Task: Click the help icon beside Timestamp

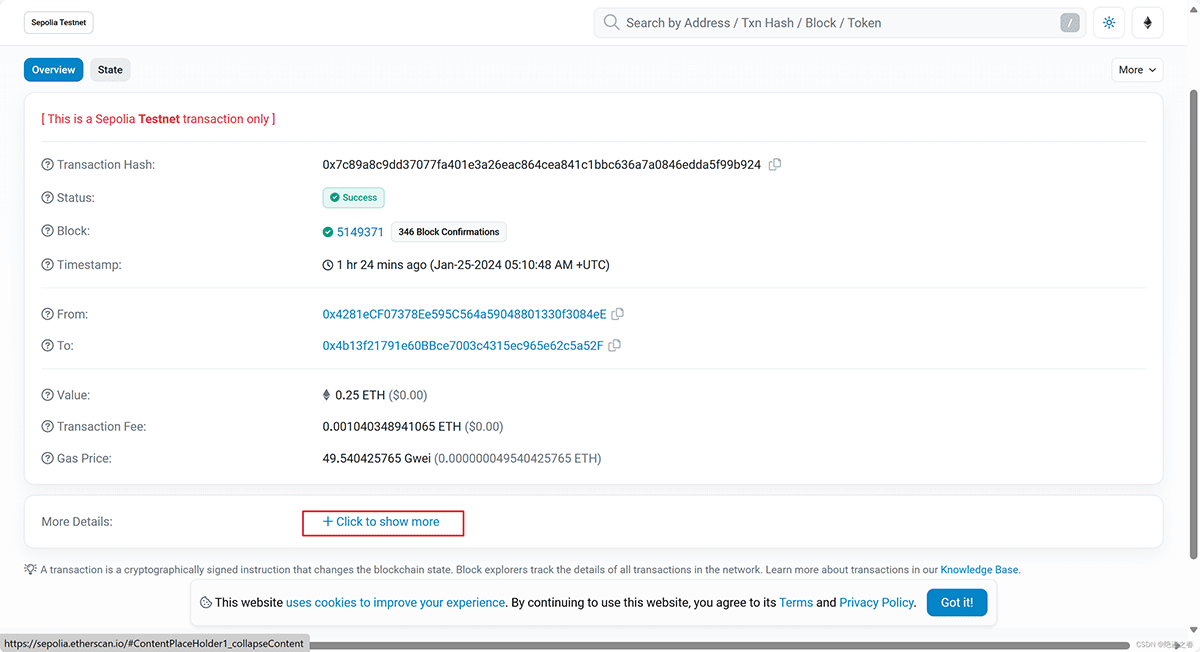Action: (x=47, y=265)
